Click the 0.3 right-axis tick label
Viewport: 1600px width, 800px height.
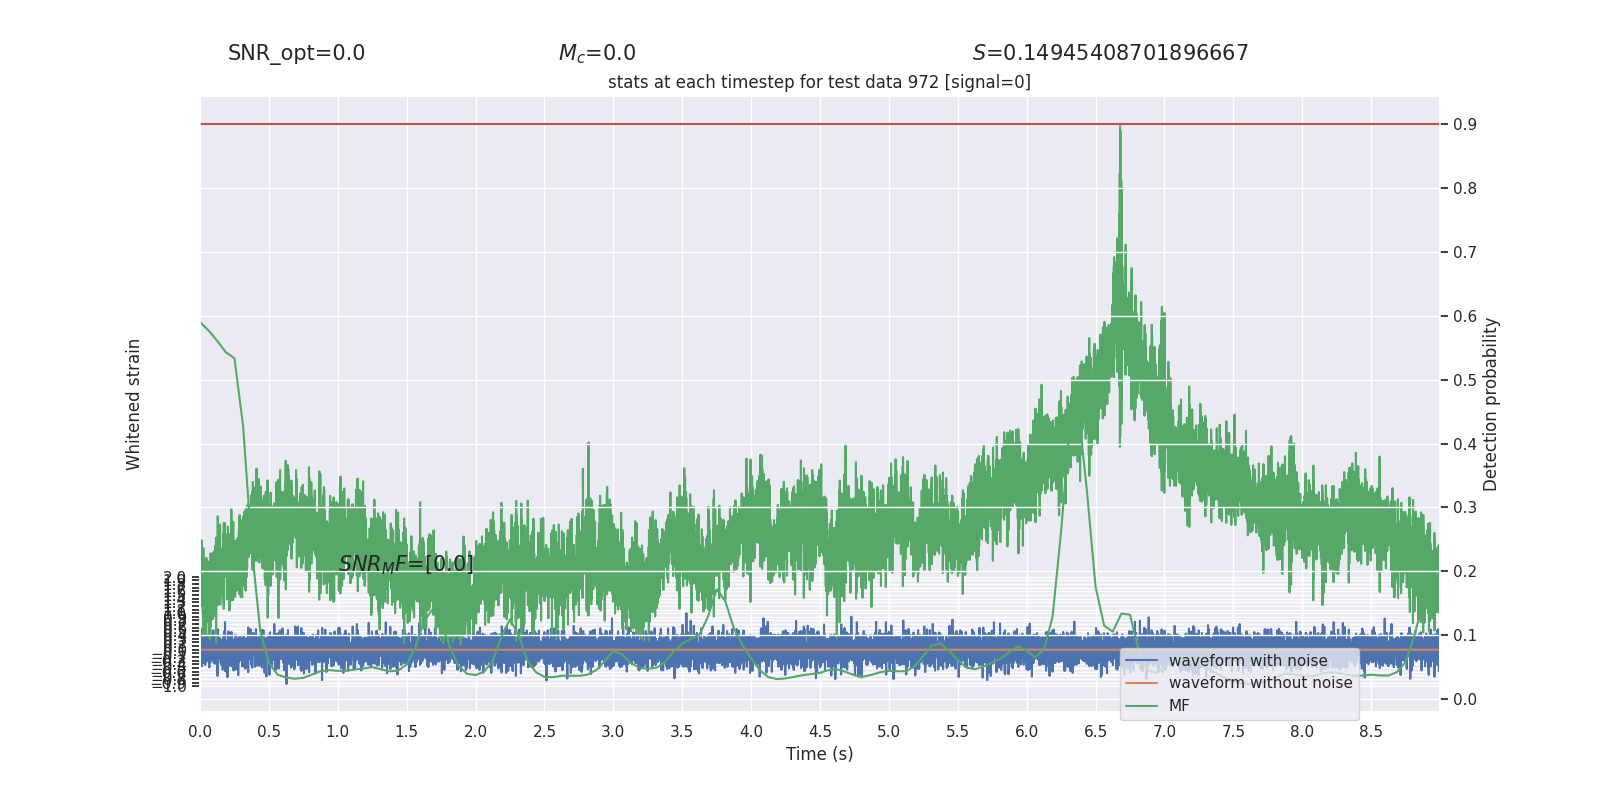tap(1465, 507)
